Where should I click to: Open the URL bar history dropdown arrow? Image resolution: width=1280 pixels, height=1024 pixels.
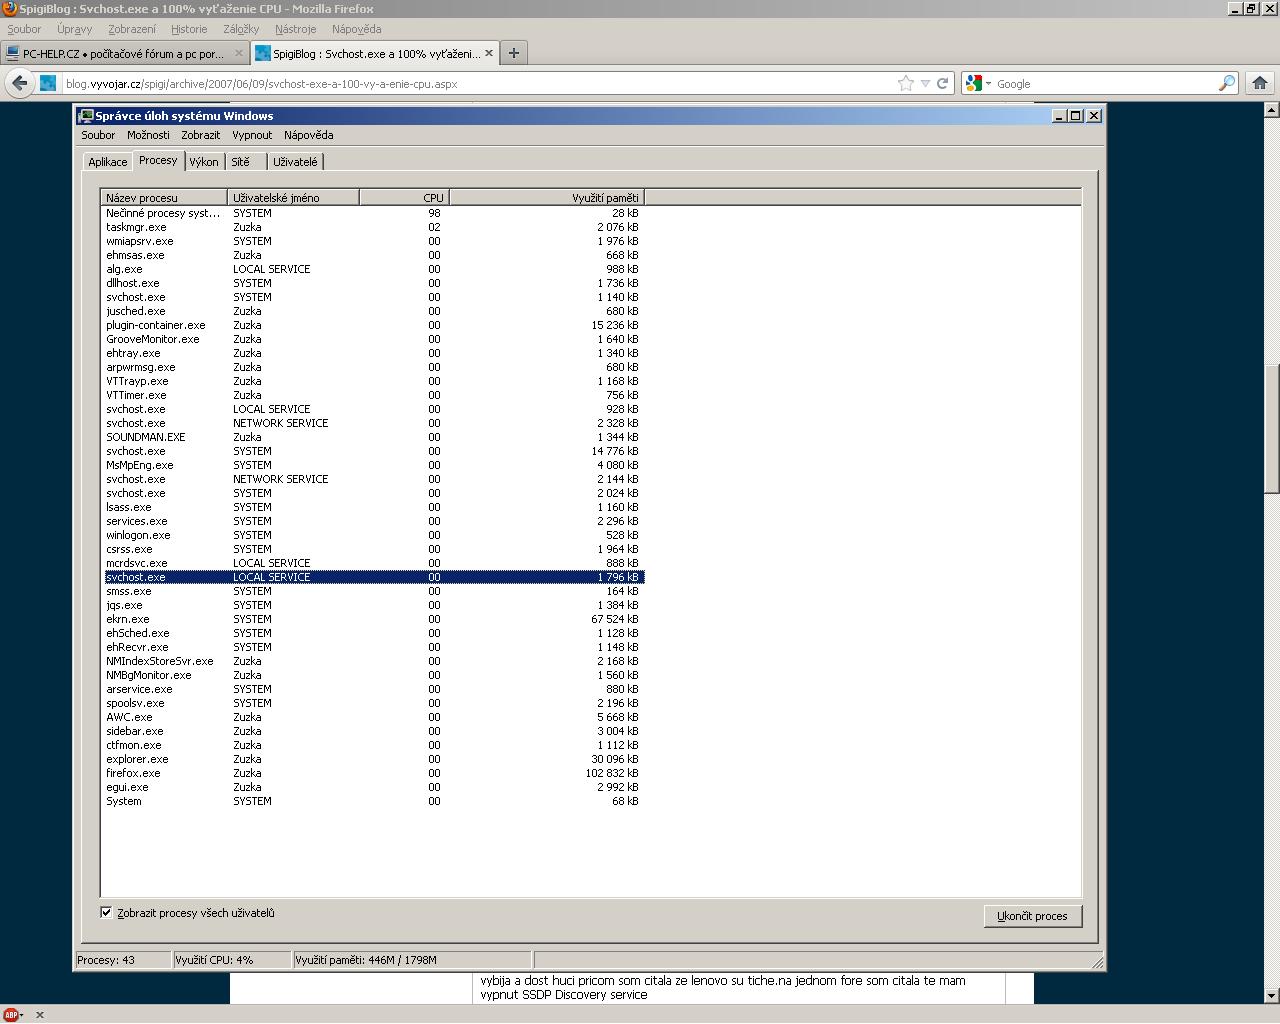pos(925,84)
